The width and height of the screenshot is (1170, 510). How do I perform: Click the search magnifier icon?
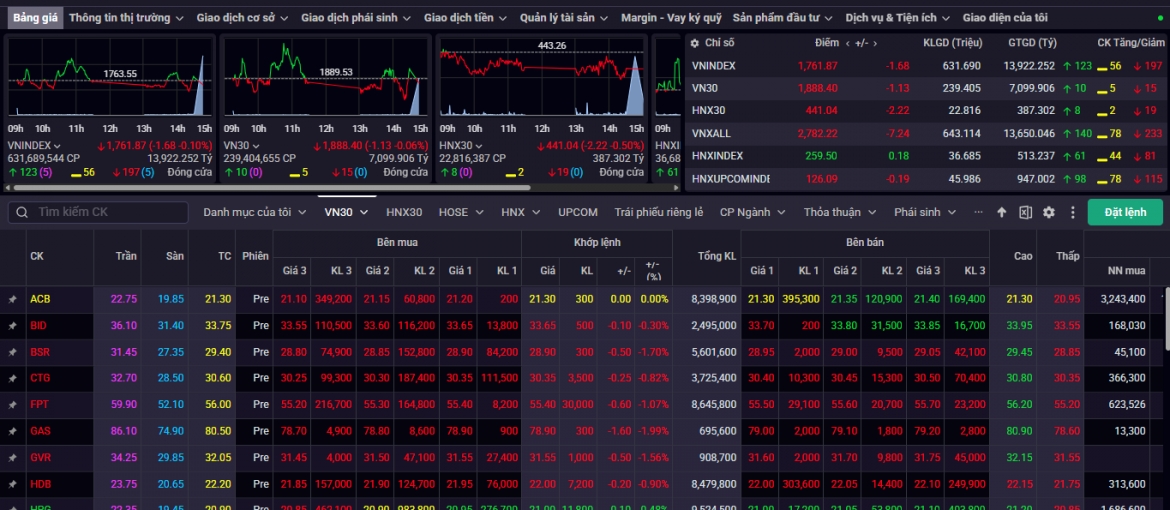click(22, 212)
